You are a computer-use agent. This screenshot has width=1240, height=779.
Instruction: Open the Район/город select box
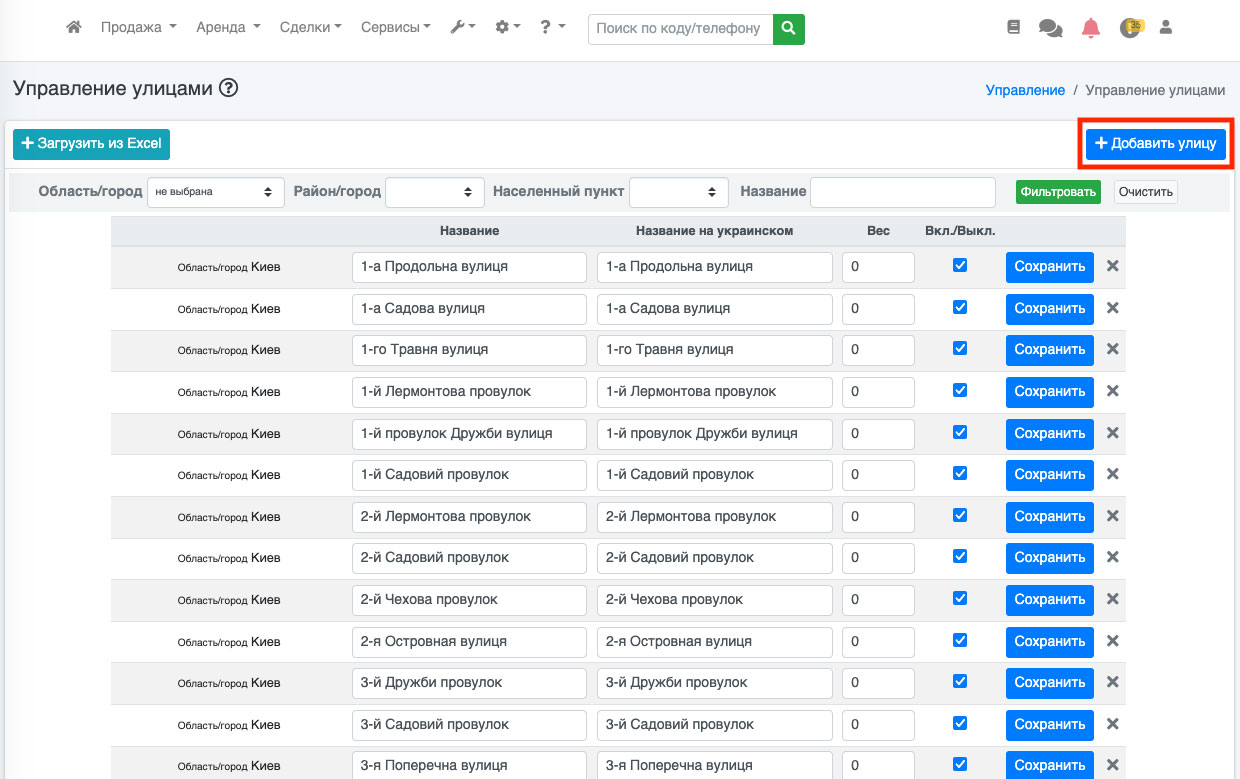click(434, 192)
